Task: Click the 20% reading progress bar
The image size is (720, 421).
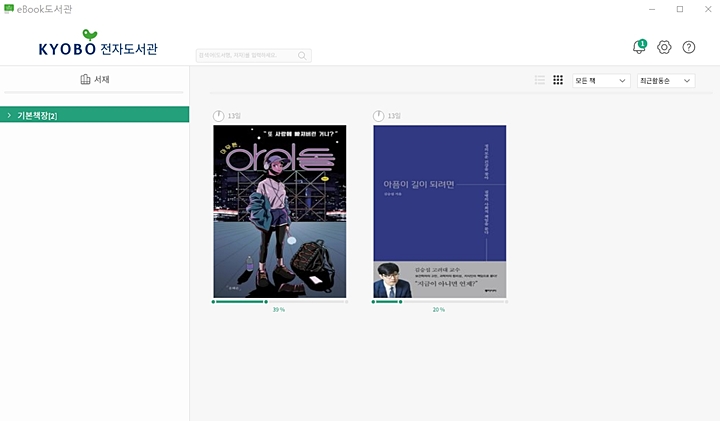Action: (439, 301)
